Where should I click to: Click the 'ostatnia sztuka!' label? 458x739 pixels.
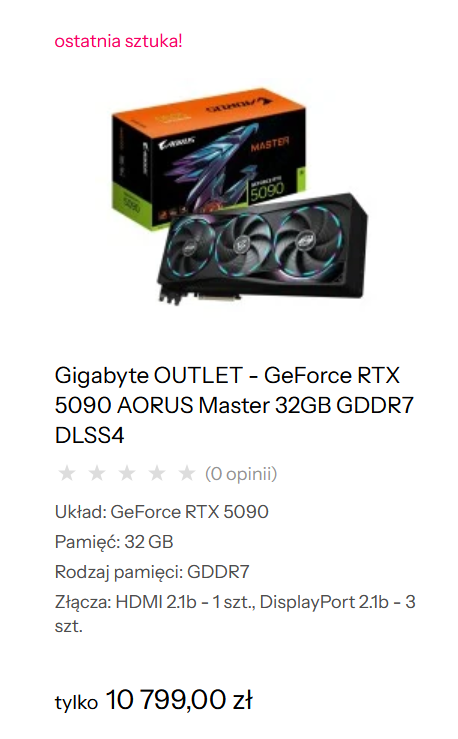click(x=118, y=41)
